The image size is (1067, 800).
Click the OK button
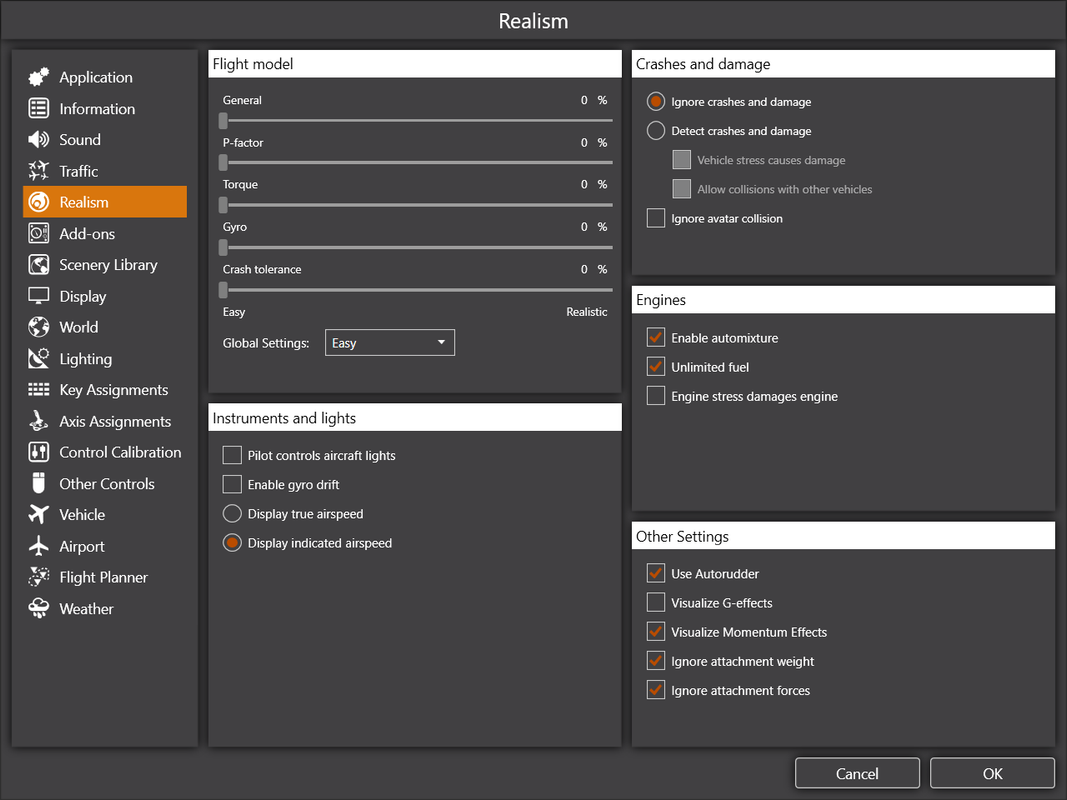click(x=992, y=773)
